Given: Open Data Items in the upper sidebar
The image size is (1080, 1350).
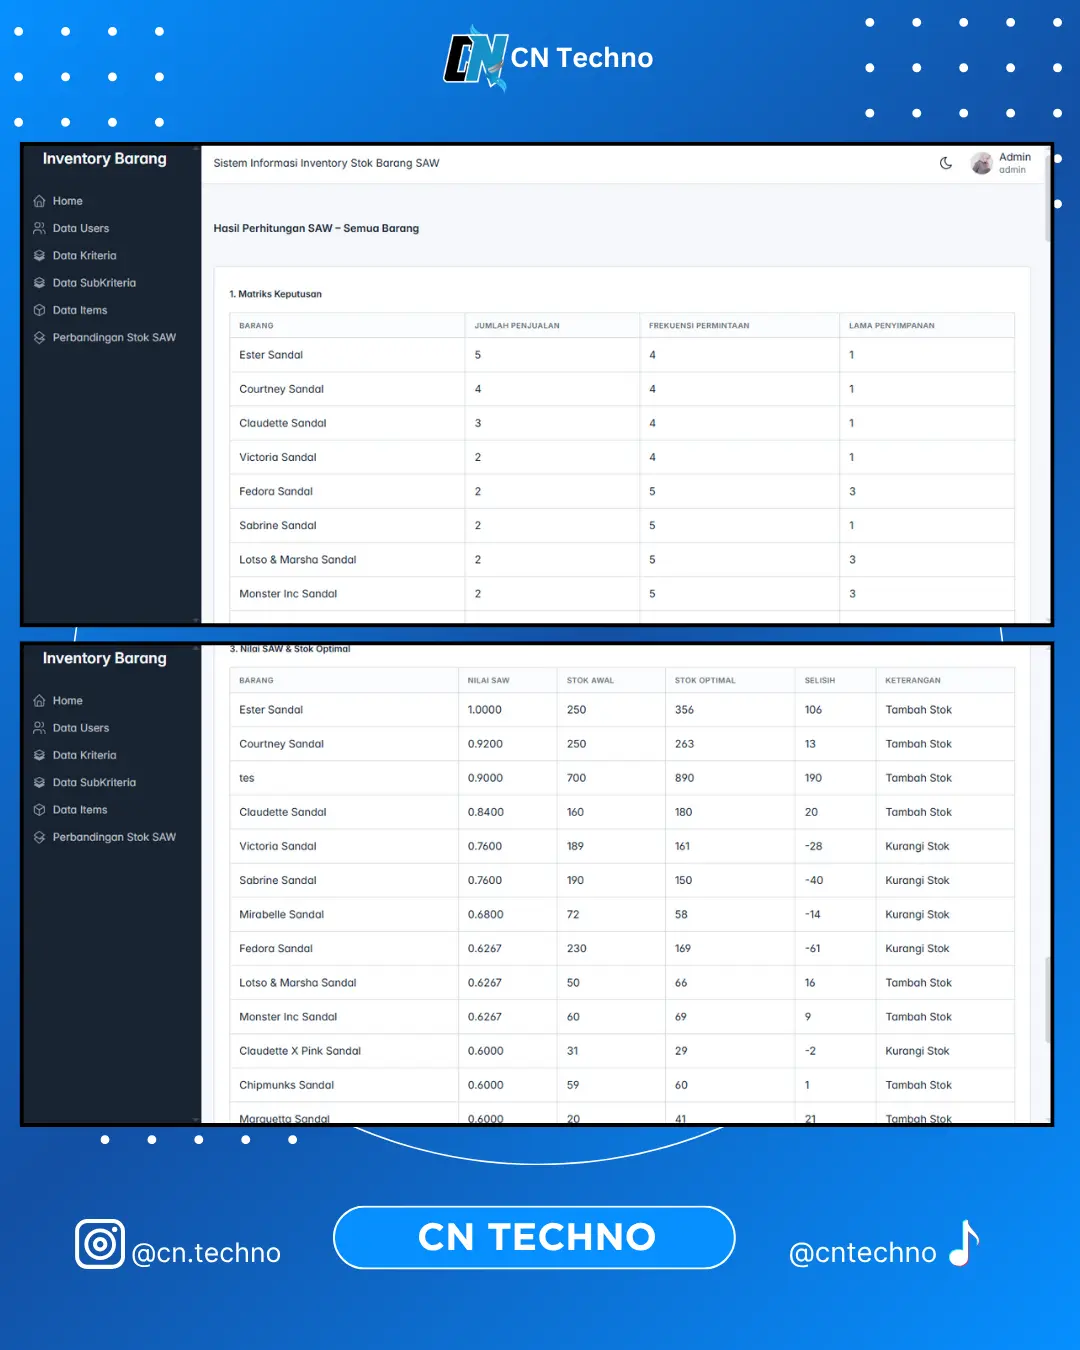Looking at the screenshot, I should click(x=80, y=310).
